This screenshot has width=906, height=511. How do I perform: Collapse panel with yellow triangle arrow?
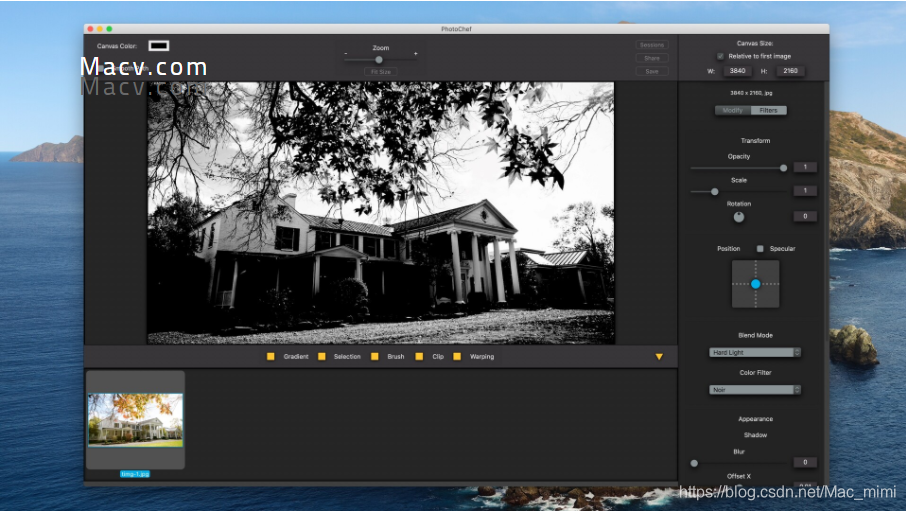tap(659, 357)
